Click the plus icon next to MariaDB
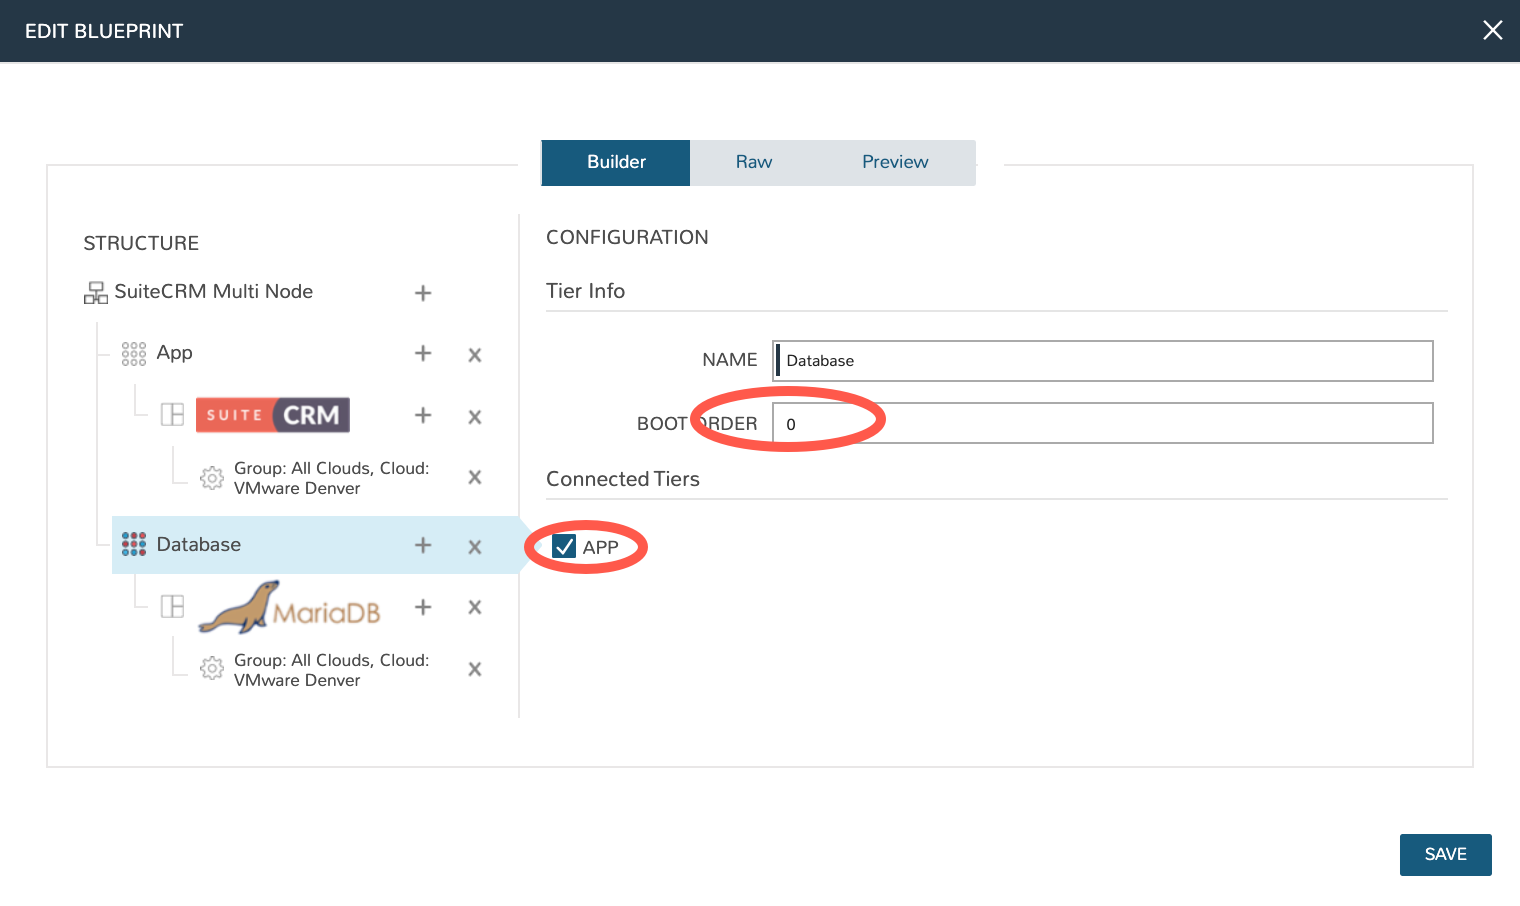 (423, 608)
